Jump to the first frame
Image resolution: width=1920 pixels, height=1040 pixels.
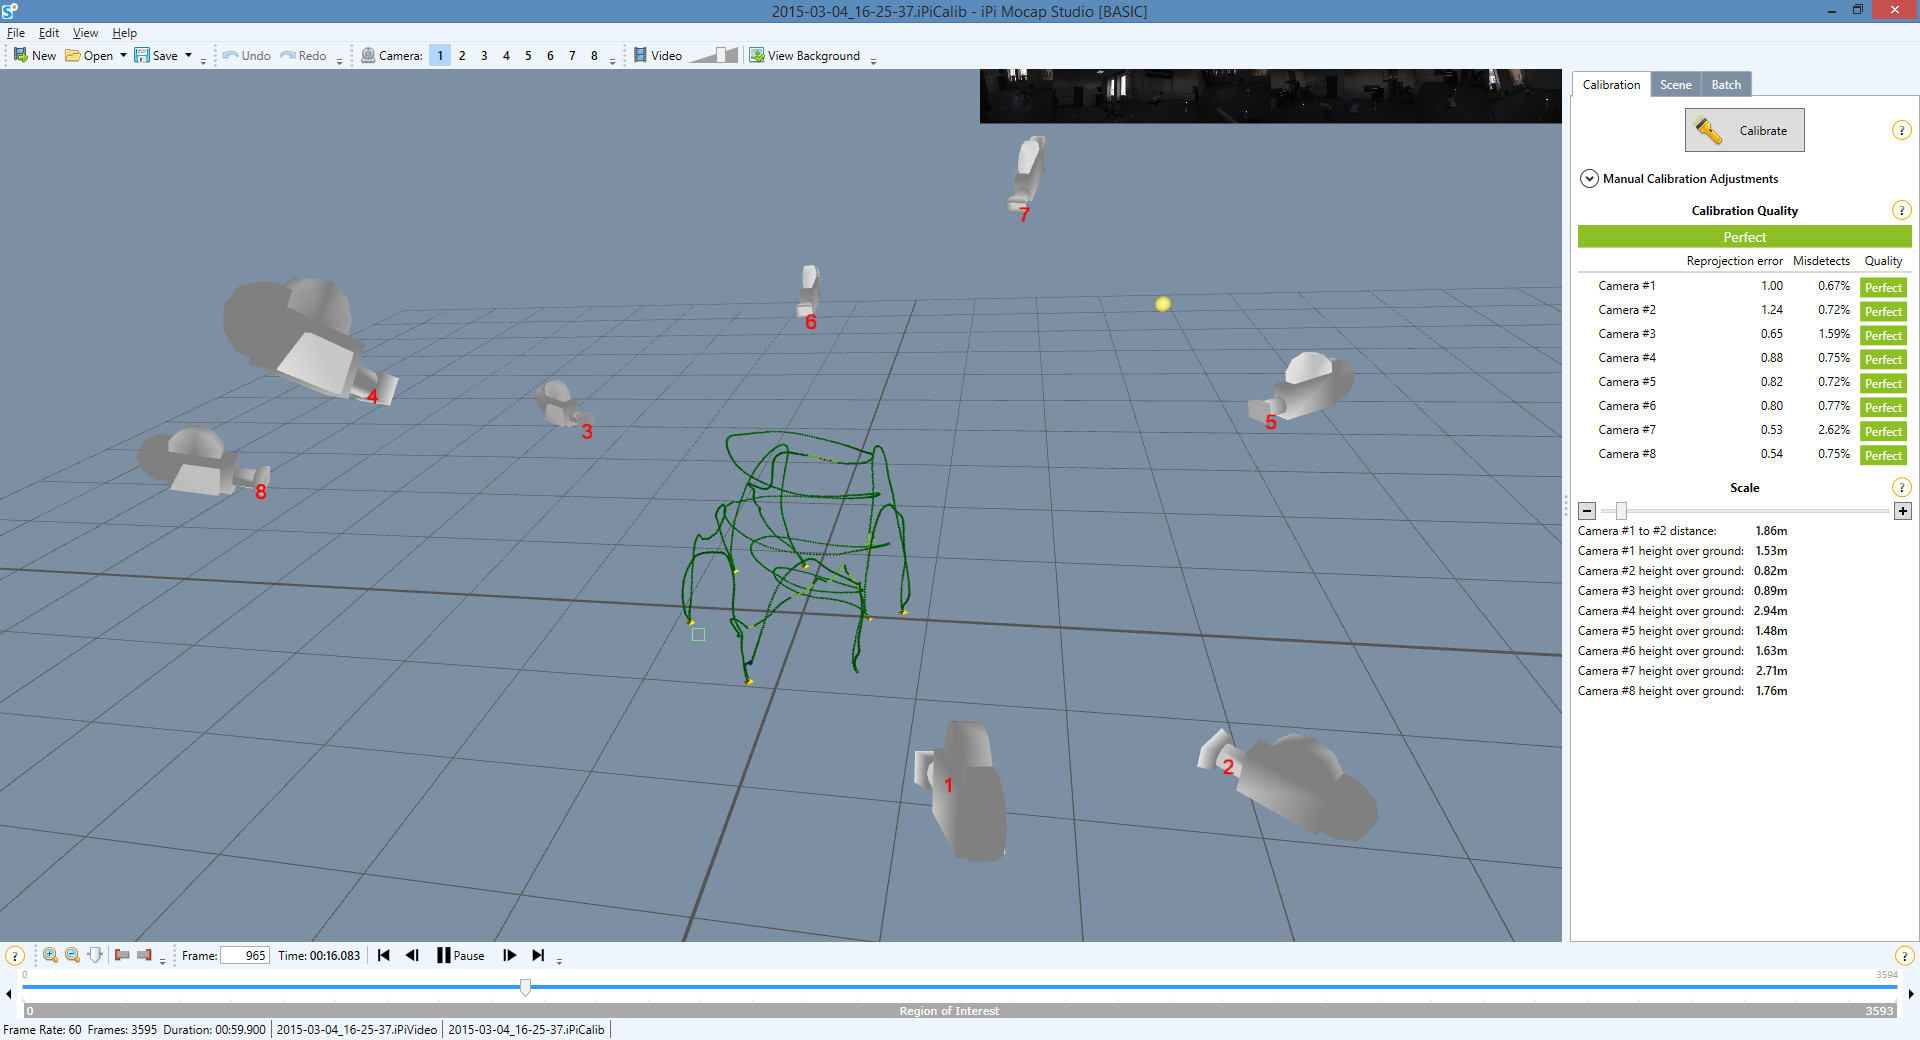pyautogui.click(x=384, y=955)
